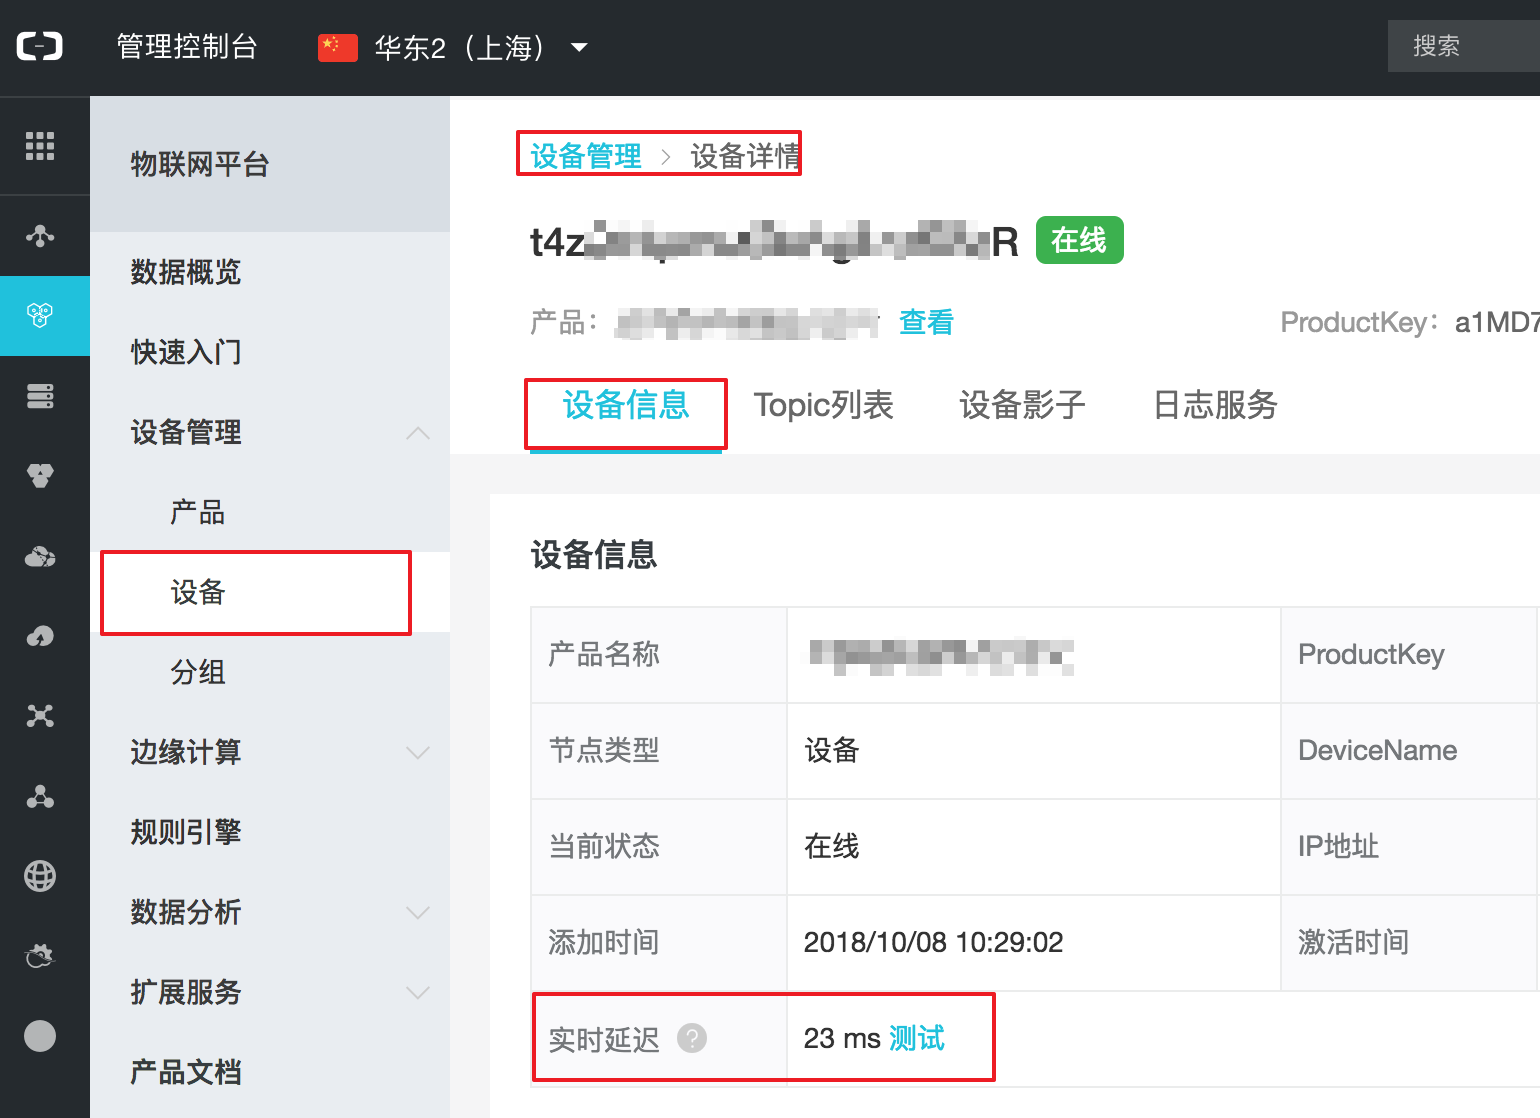Click the 实时延迟 table label

[x=604, y=1040]
